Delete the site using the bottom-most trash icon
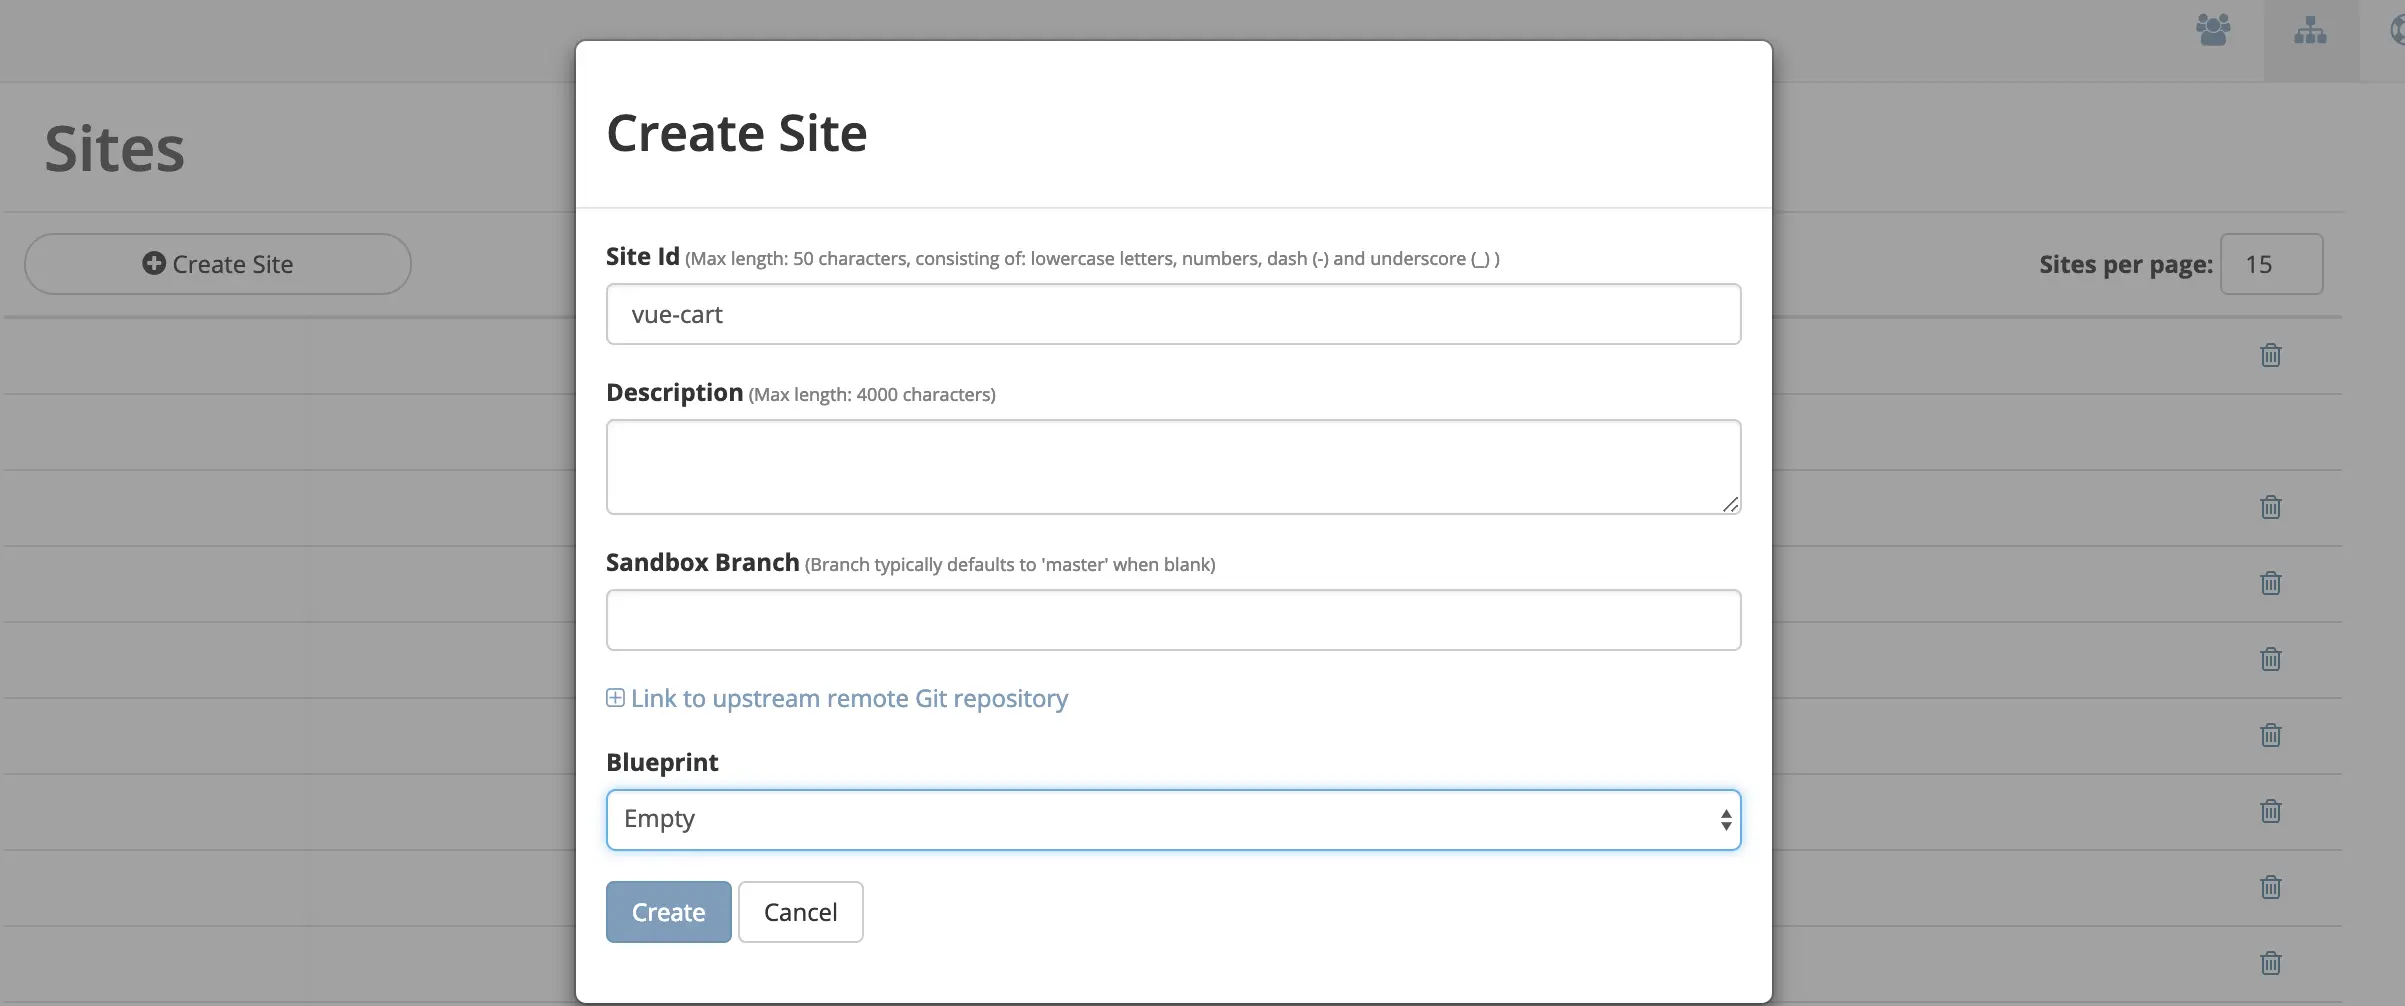2405x1006 pixels. point(2271,963)
